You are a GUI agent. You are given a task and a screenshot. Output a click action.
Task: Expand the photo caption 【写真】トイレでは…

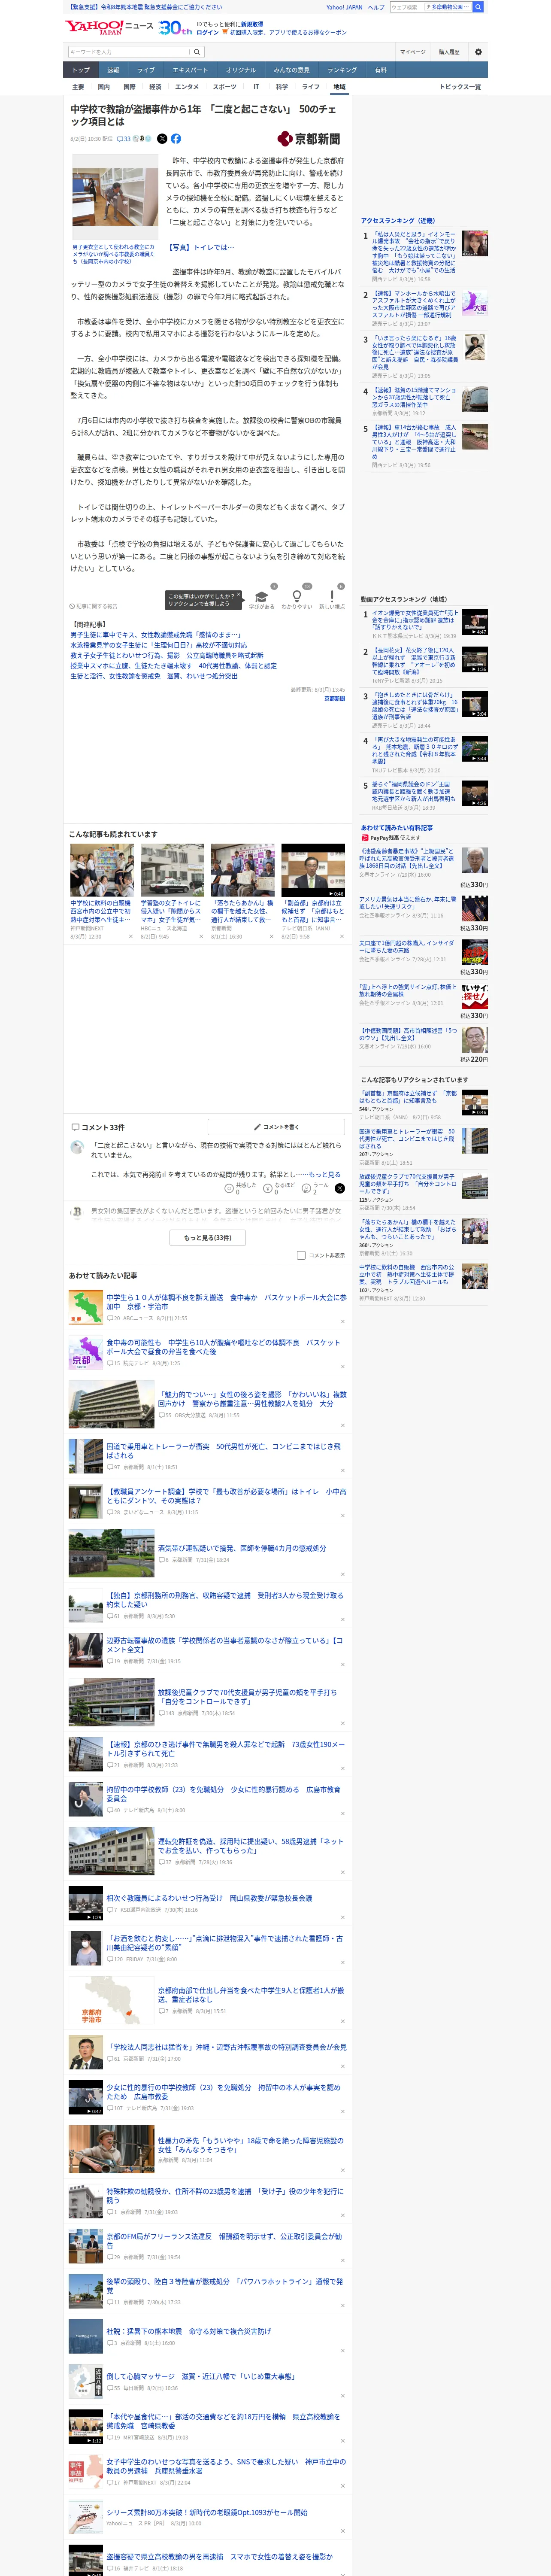click(x=201, y=247)
